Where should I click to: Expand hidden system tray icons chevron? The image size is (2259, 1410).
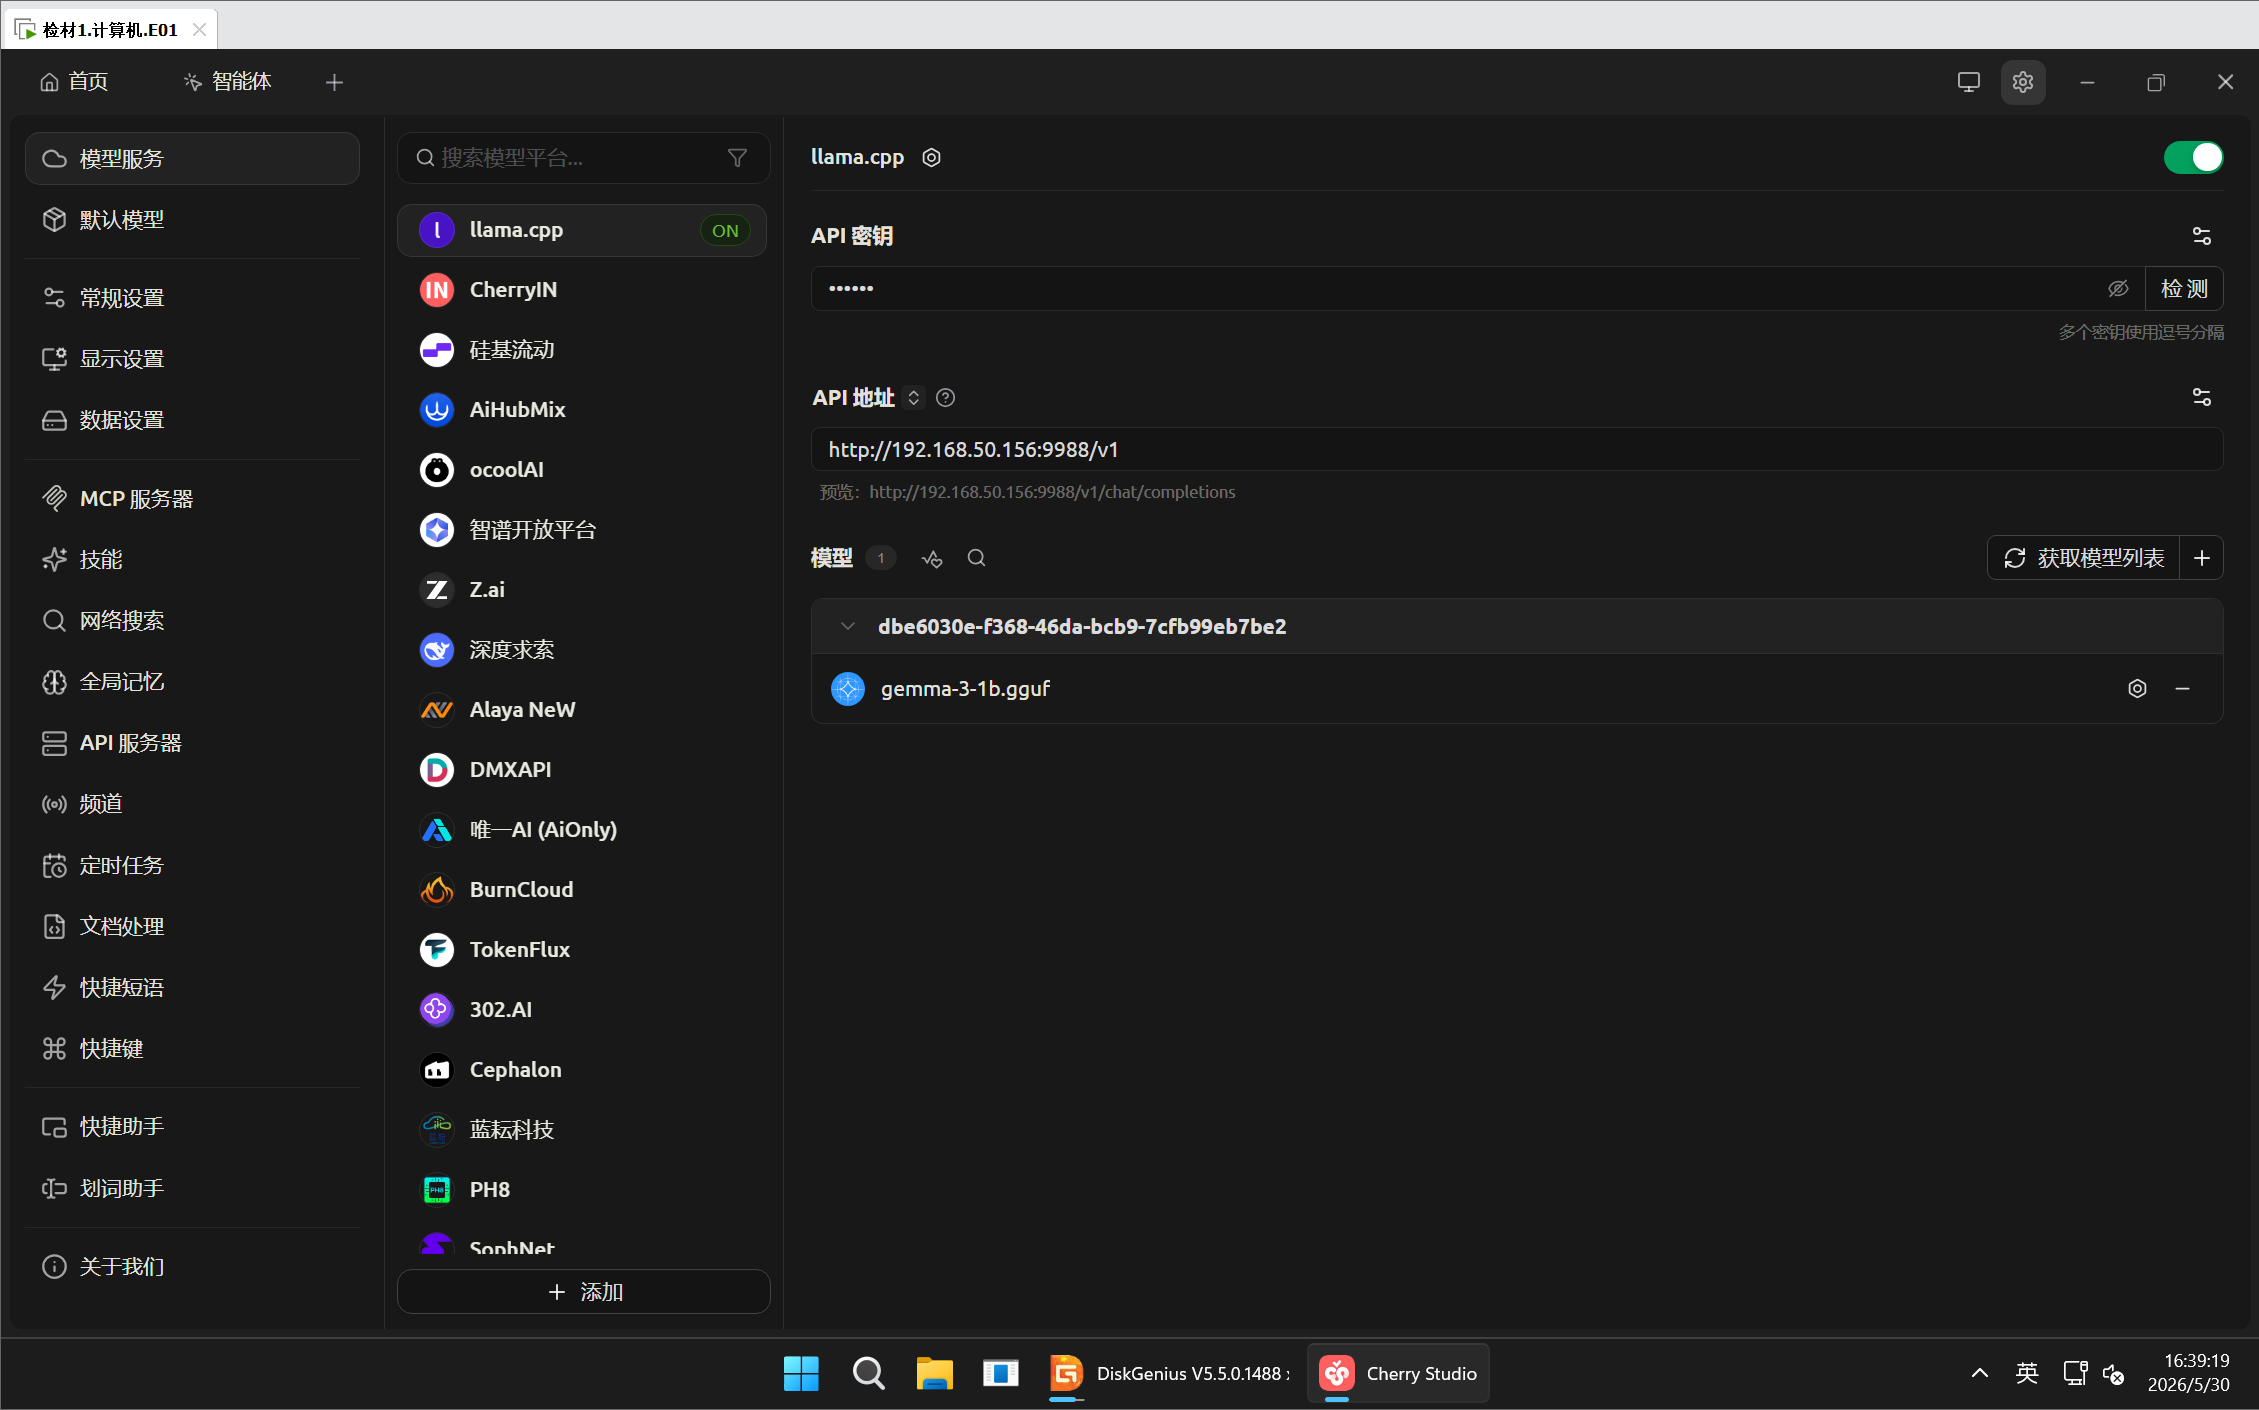click(1979, 1373)
